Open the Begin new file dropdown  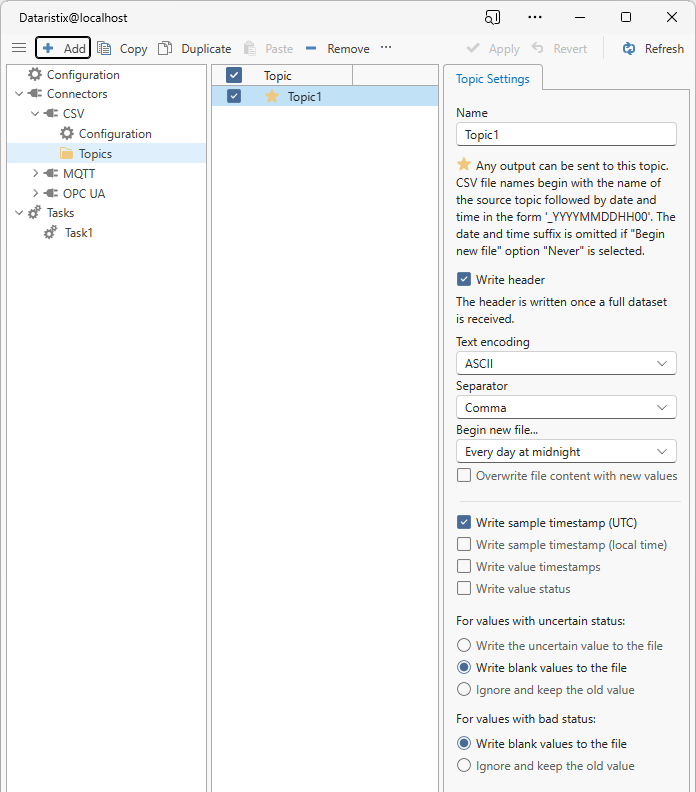566,452
